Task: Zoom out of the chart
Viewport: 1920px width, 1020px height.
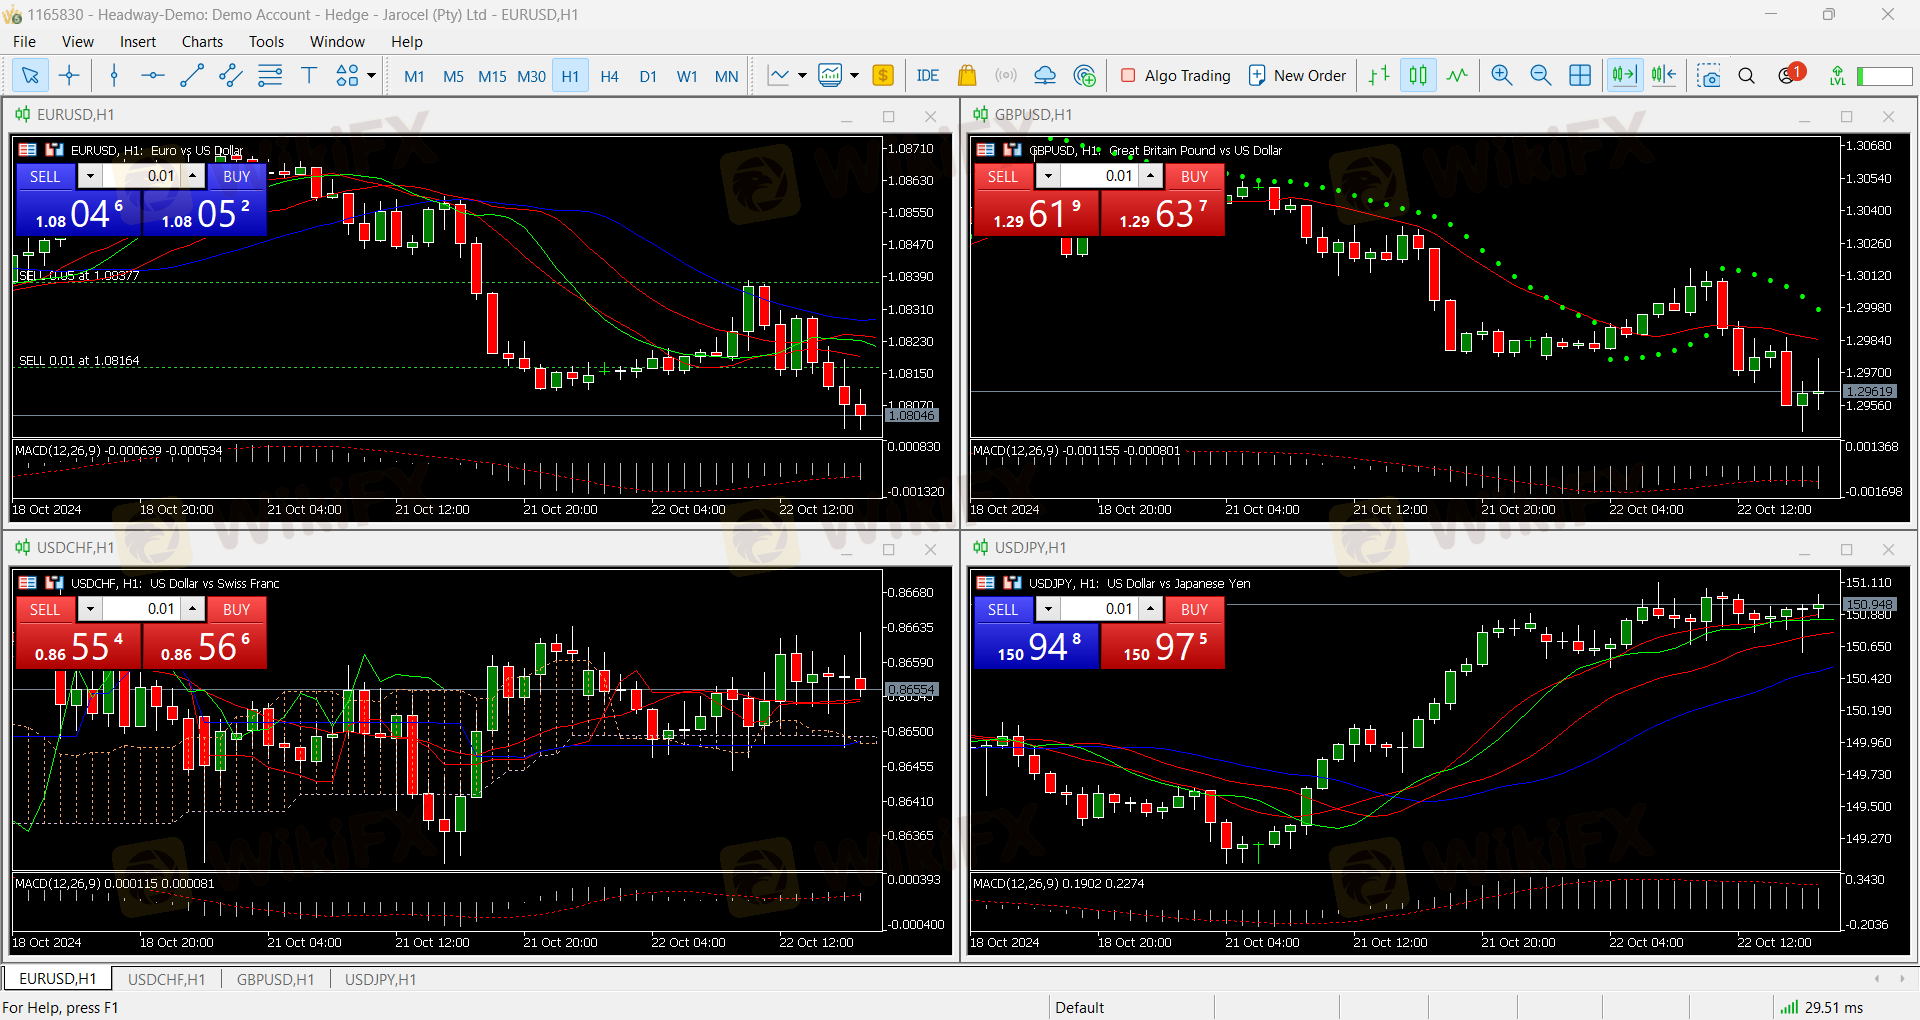Action: (x=1541, y=75)
